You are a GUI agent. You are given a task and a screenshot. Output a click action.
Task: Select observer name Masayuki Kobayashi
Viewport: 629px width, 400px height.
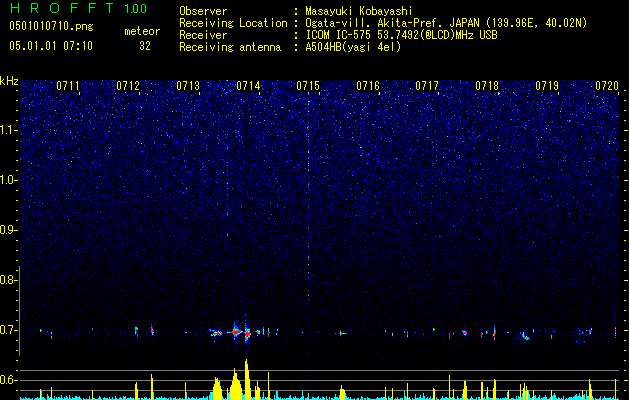358,11
